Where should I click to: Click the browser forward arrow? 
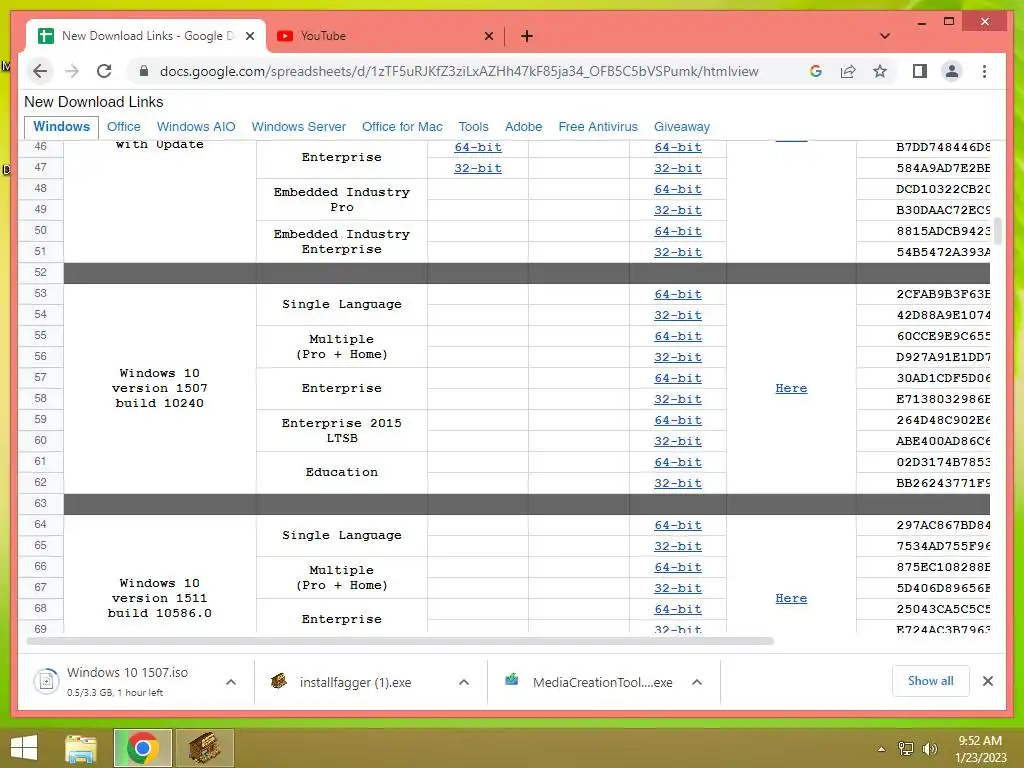click(x=72, y=71)
